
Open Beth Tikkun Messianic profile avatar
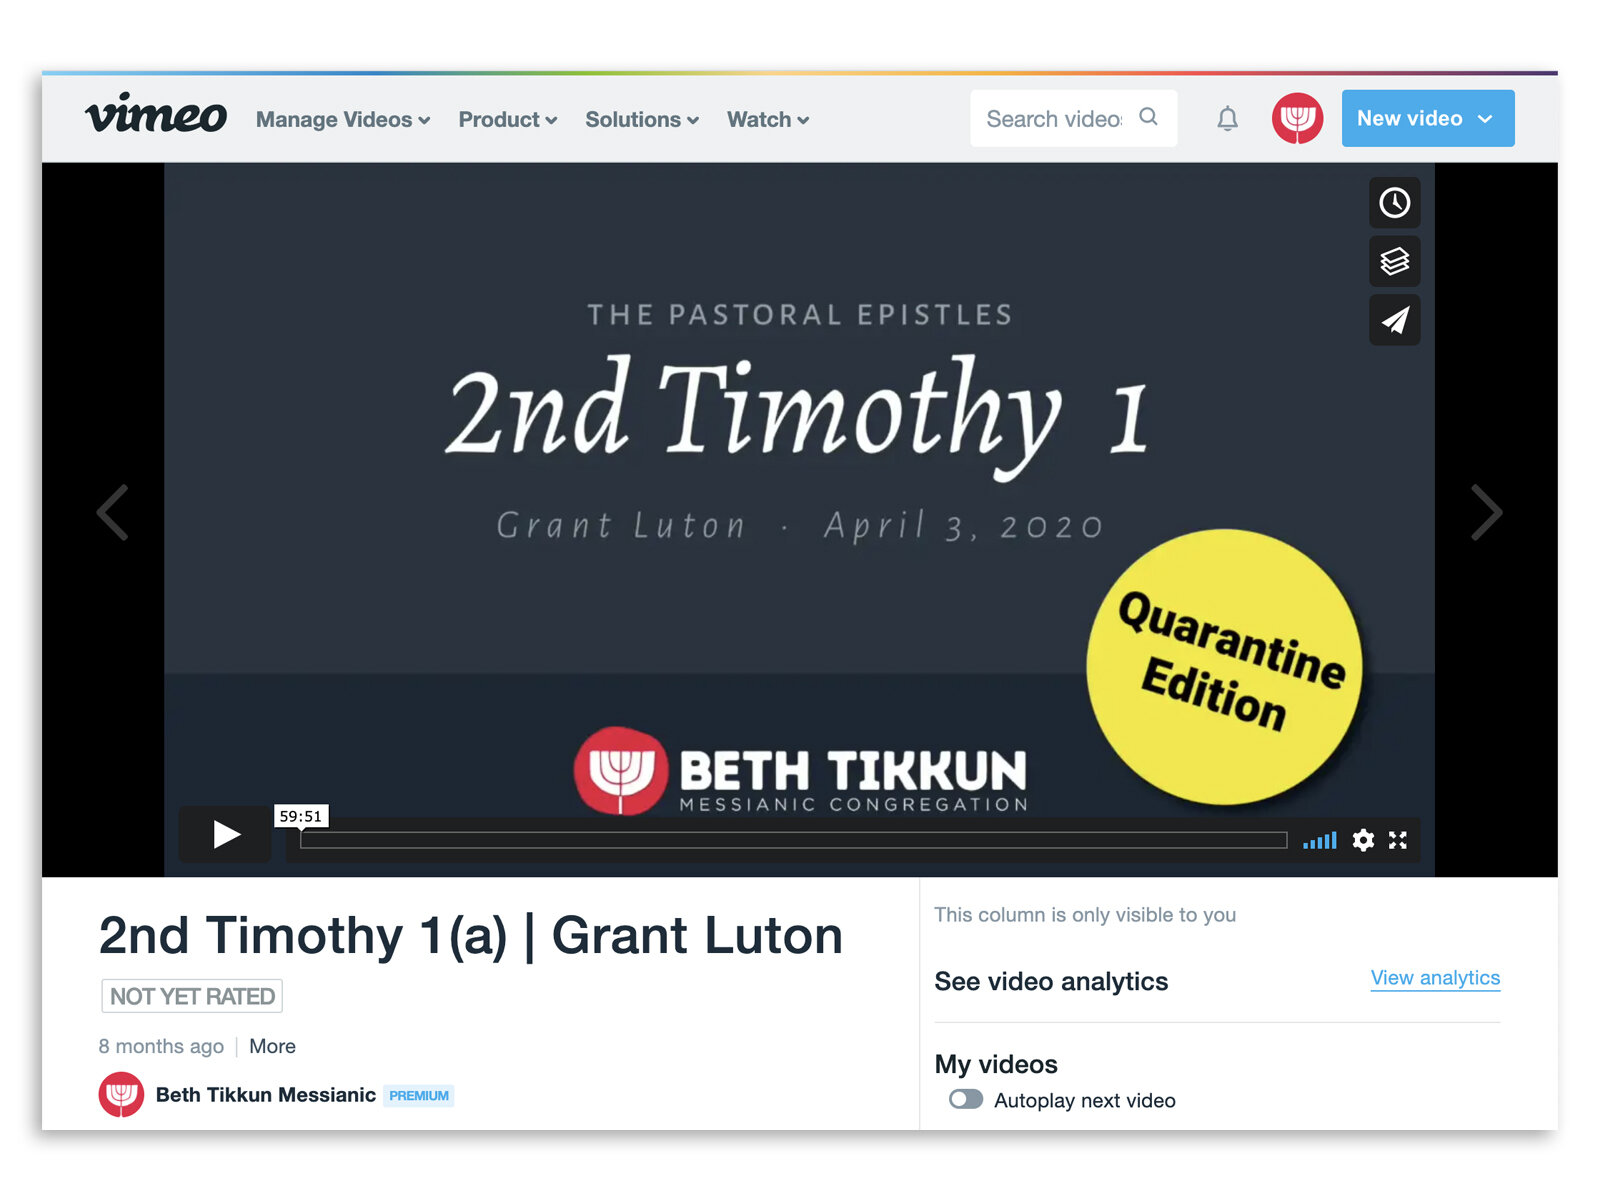tap(121, 1095)
